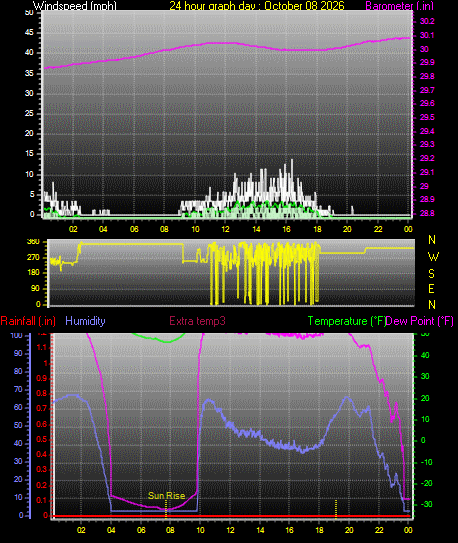
Task: Click the 'E' compass direction label
Action: pos(431,289)
